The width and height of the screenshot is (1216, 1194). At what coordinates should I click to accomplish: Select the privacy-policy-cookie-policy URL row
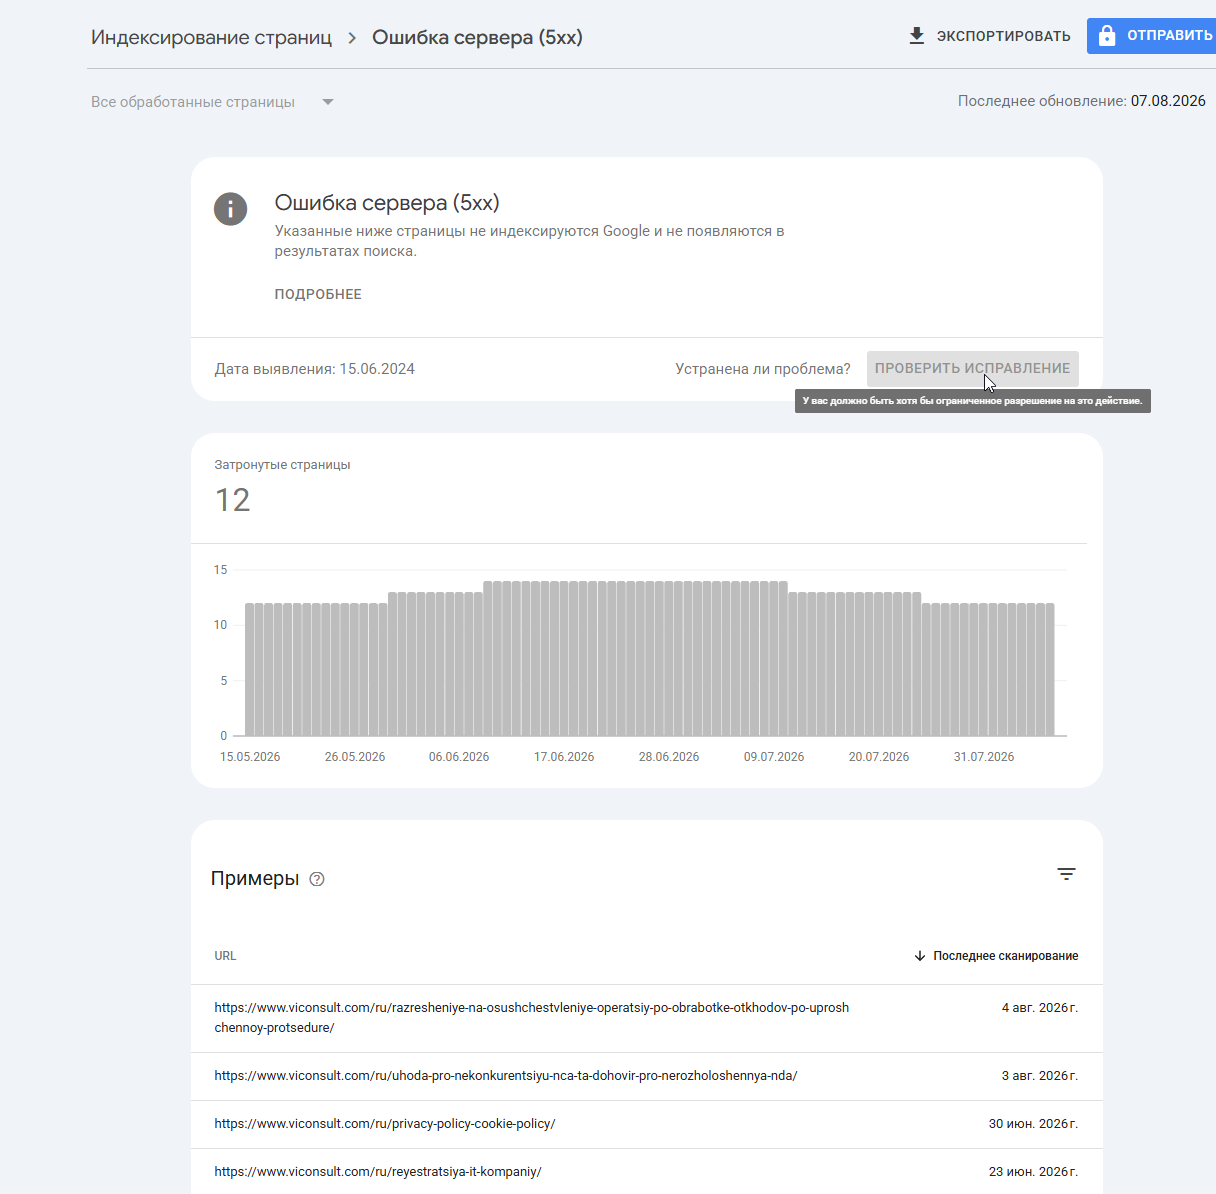(647, 1124)
